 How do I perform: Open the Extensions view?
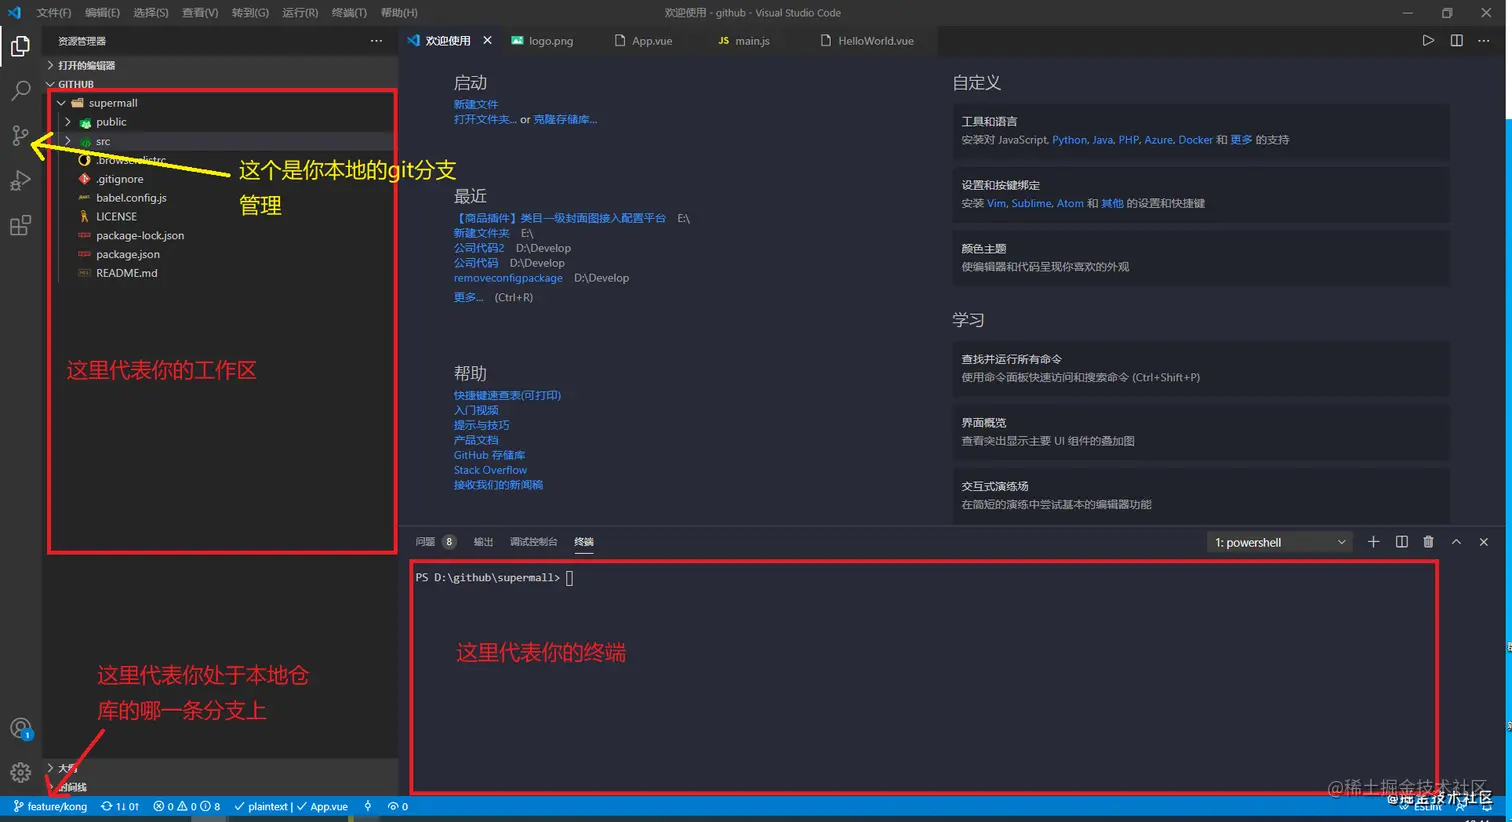20,226
